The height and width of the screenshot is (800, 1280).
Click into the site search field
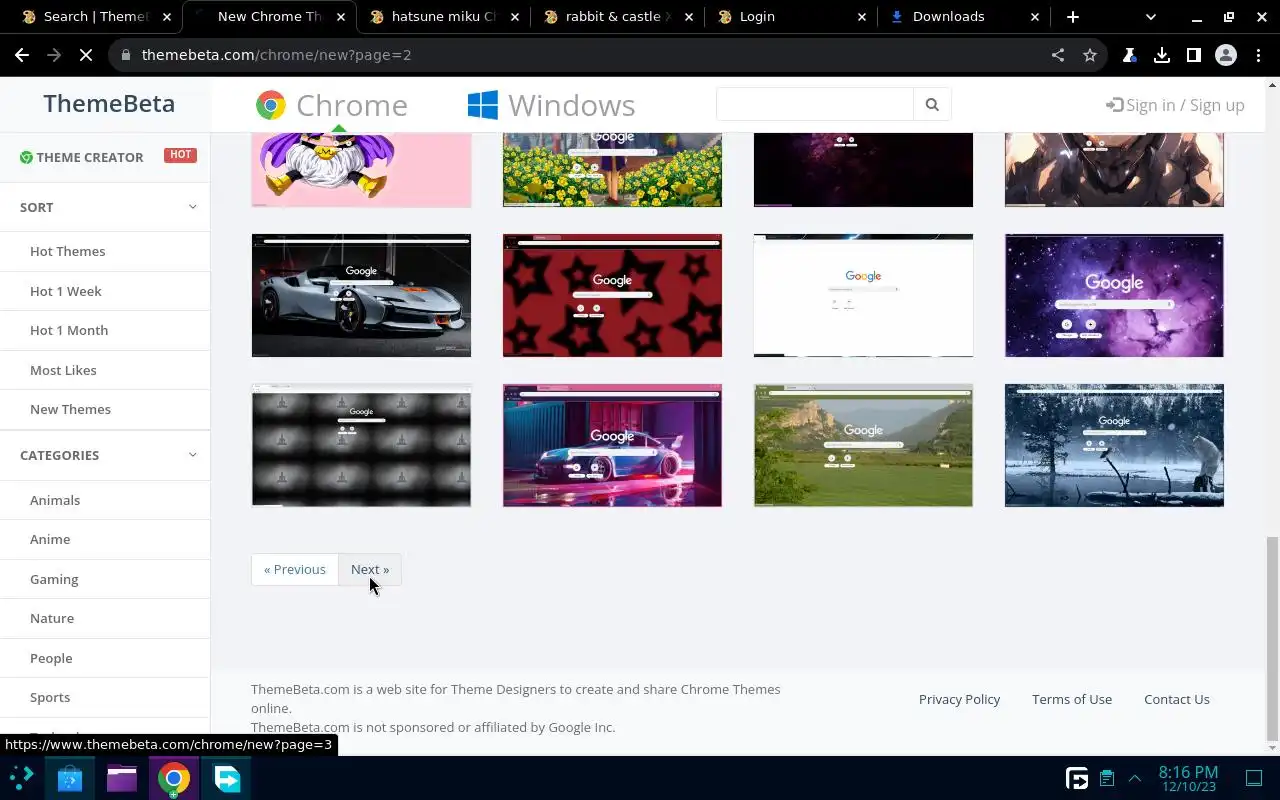815,104
